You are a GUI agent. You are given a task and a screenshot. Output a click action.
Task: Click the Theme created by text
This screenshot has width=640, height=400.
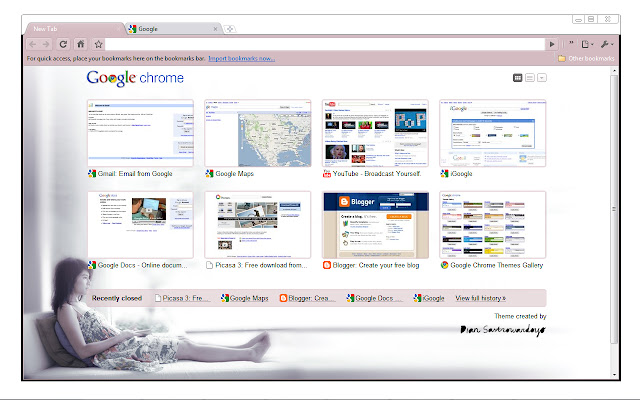tap(520, 316)
